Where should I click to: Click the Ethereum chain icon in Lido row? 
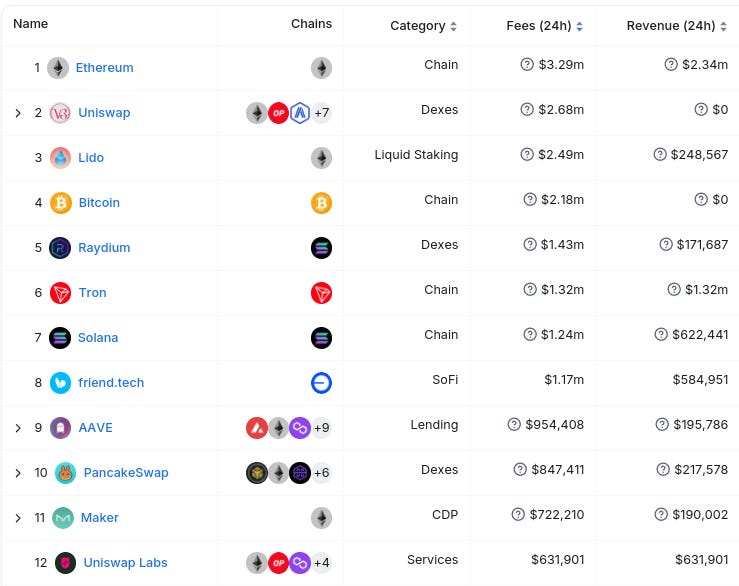pyautogui.click(x=321, y=158)
